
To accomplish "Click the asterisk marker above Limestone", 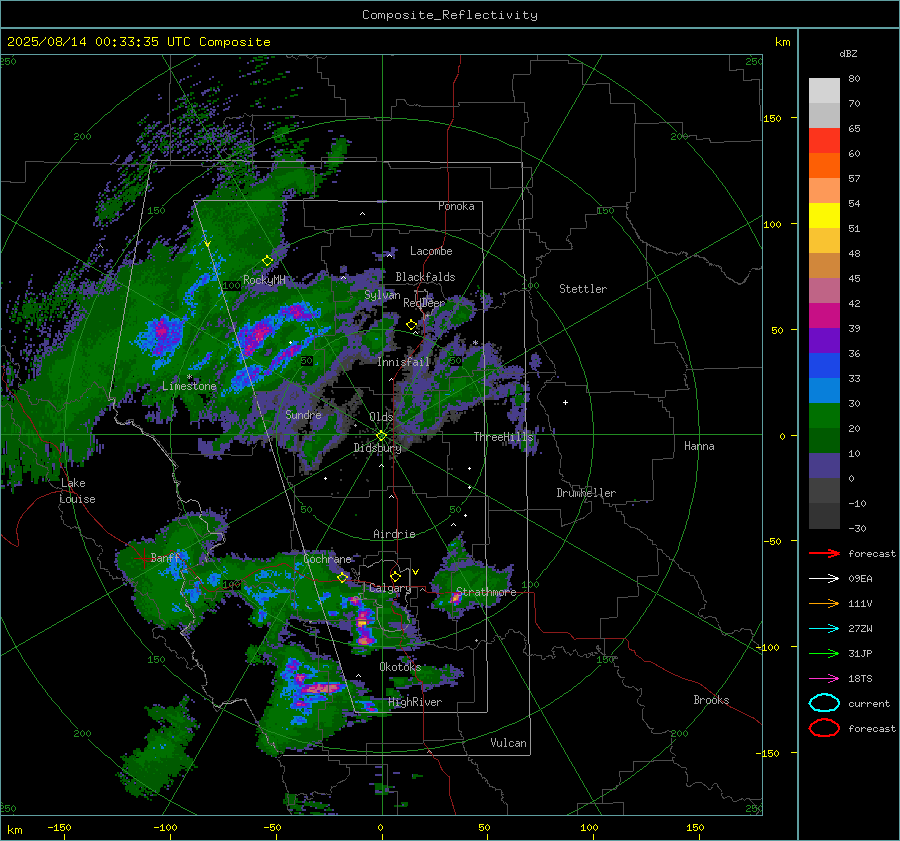I will click(x=189, y=377).
